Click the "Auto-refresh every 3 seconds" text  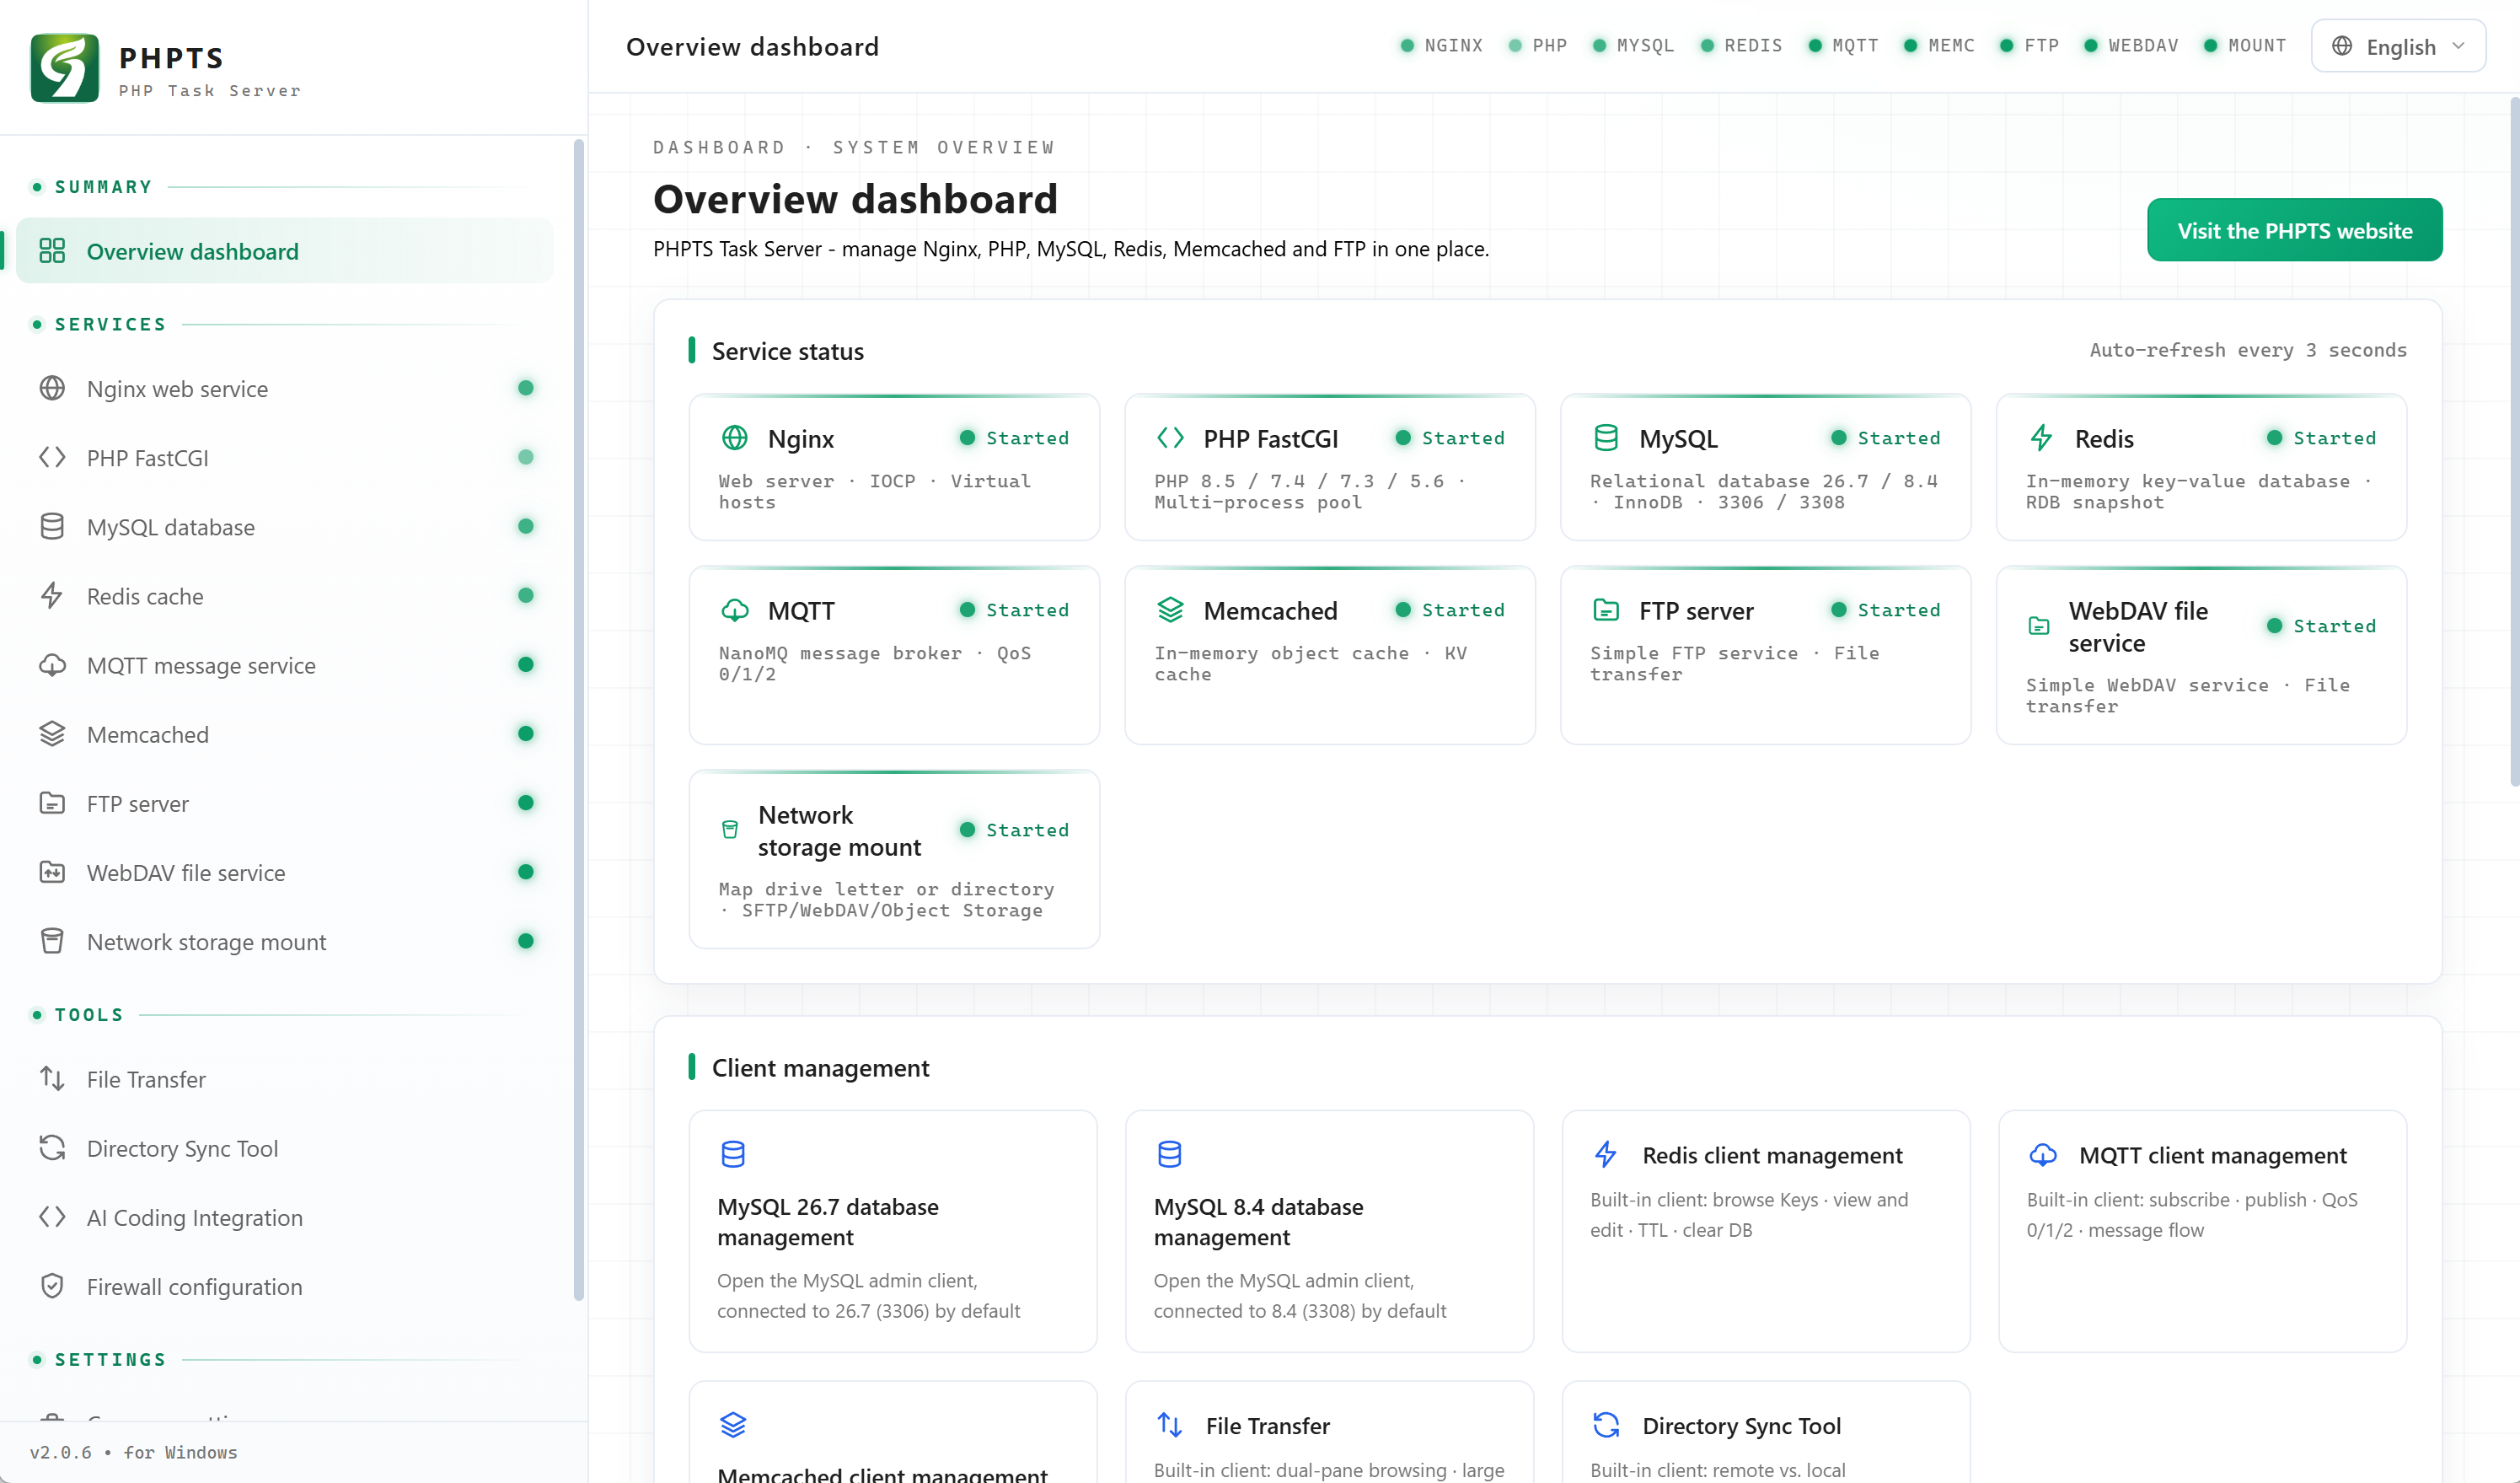point(2248,350)
